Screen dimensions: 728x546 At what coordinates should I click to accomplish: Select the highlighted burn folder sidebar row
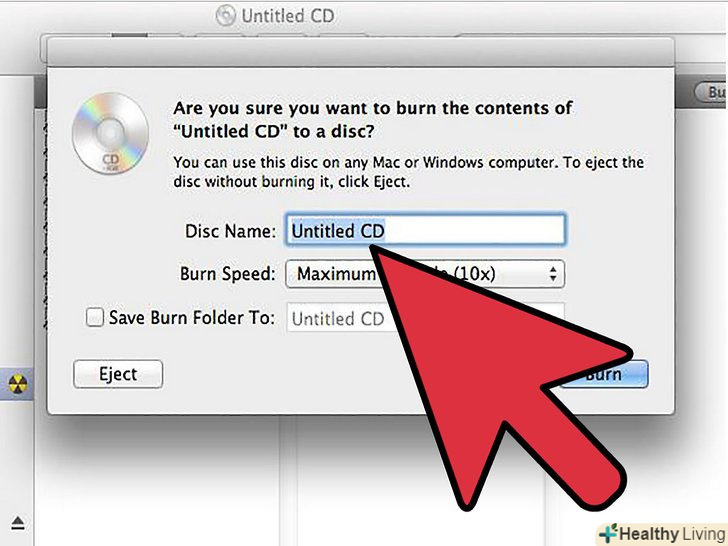point(17,384)
